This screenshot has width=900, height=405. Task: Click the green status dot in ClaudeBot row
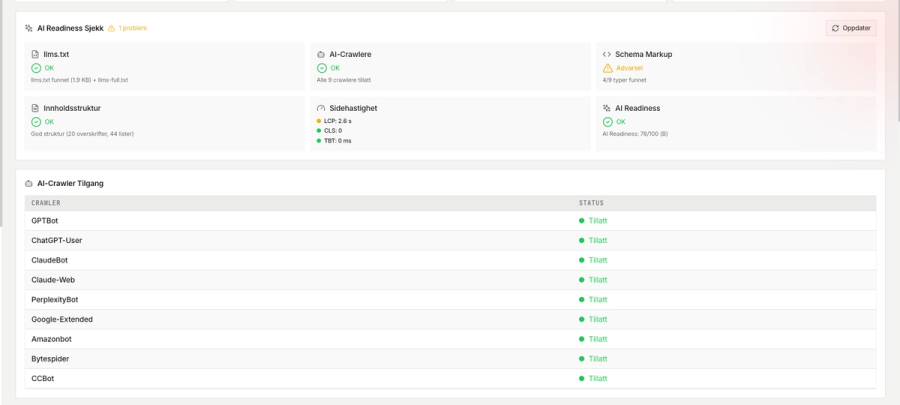point(581,260)
